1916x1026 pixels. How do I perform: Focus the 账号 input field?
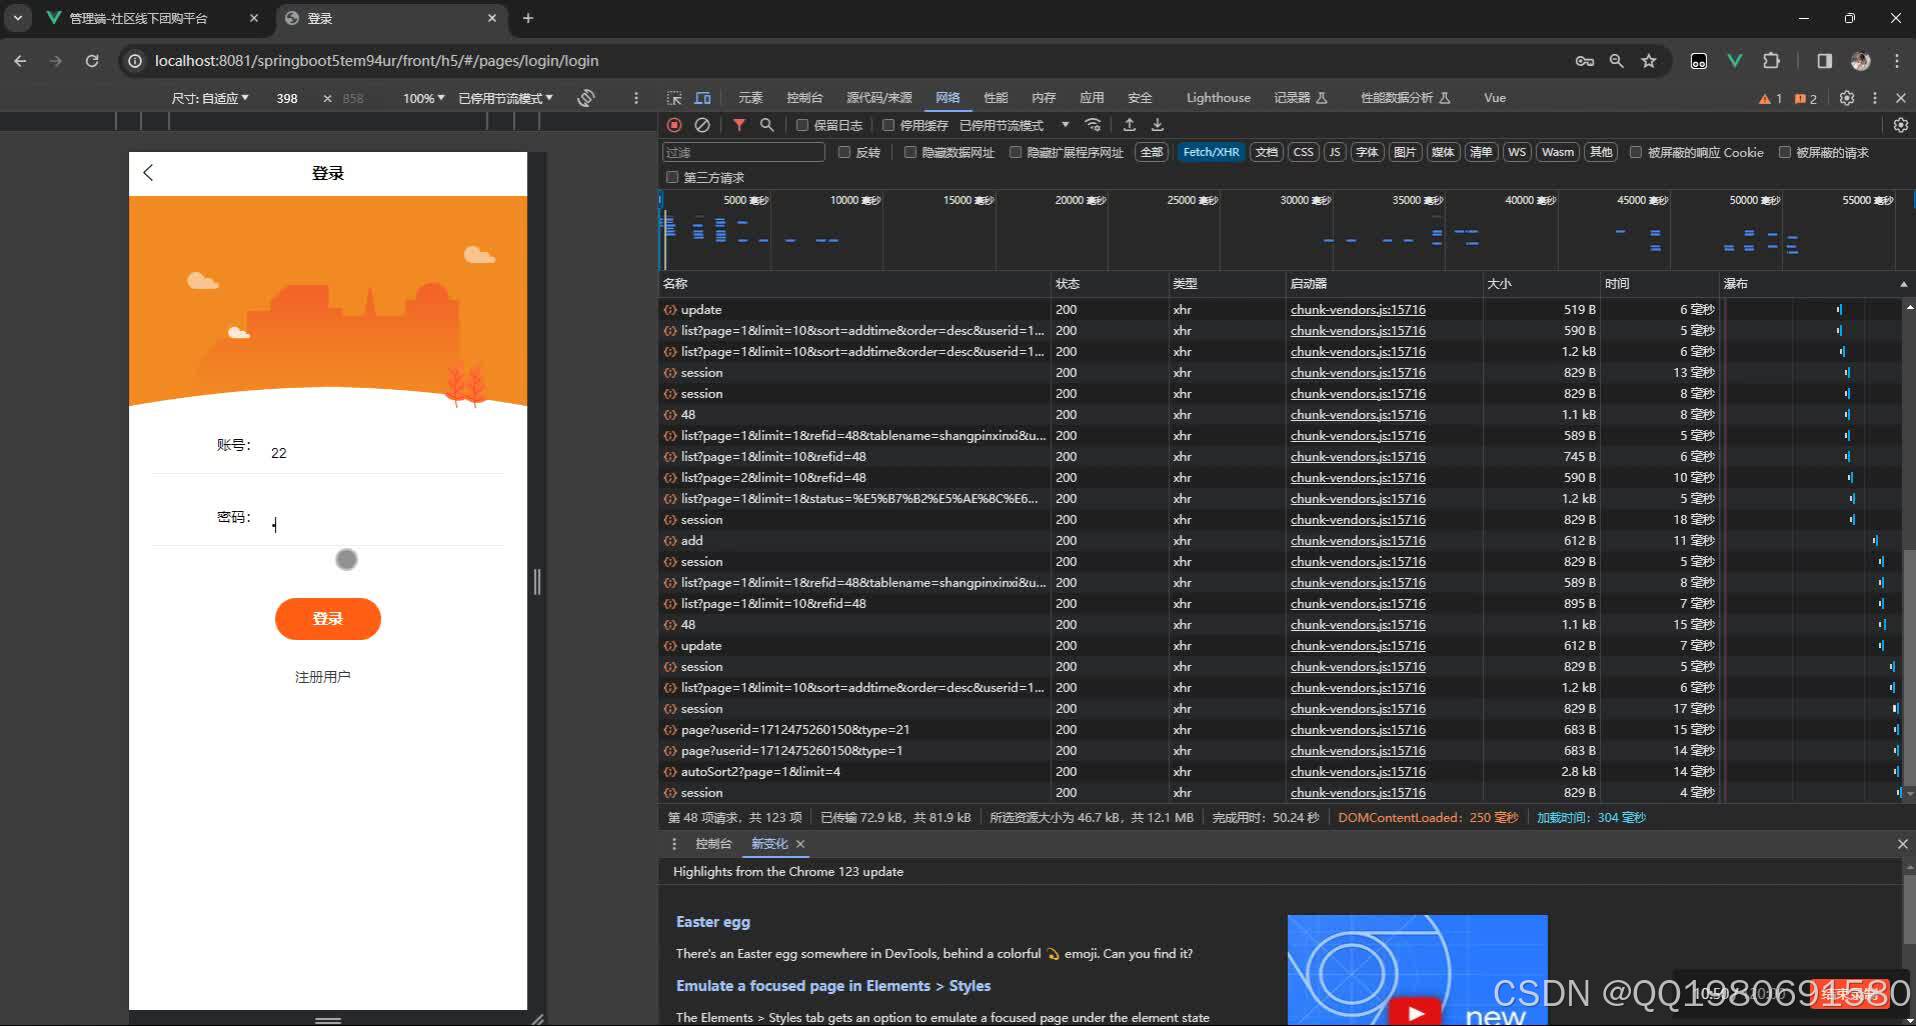(x=386, y=453)
